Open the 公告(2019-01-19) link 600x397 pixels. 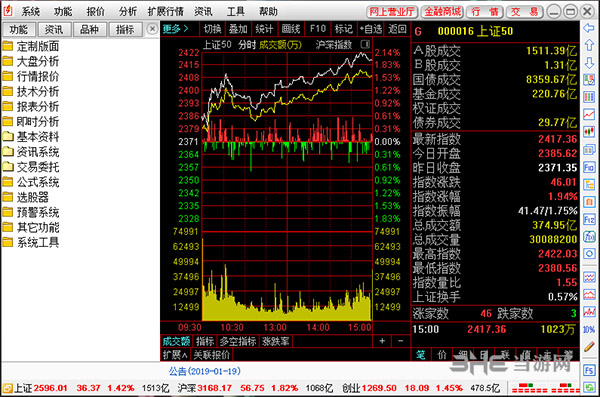[x=205, y=371]
